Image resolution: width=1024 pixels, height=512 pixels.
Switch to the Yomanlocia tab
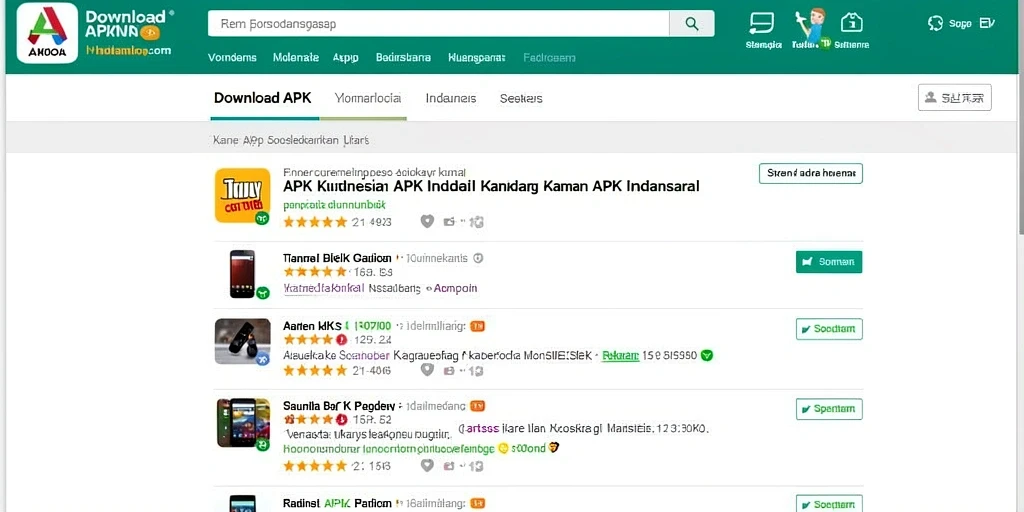368,98
